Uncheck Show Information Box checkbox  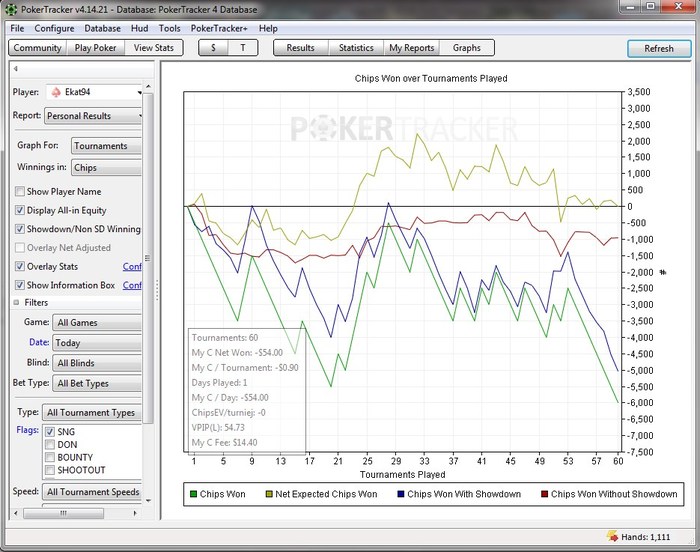20,285
